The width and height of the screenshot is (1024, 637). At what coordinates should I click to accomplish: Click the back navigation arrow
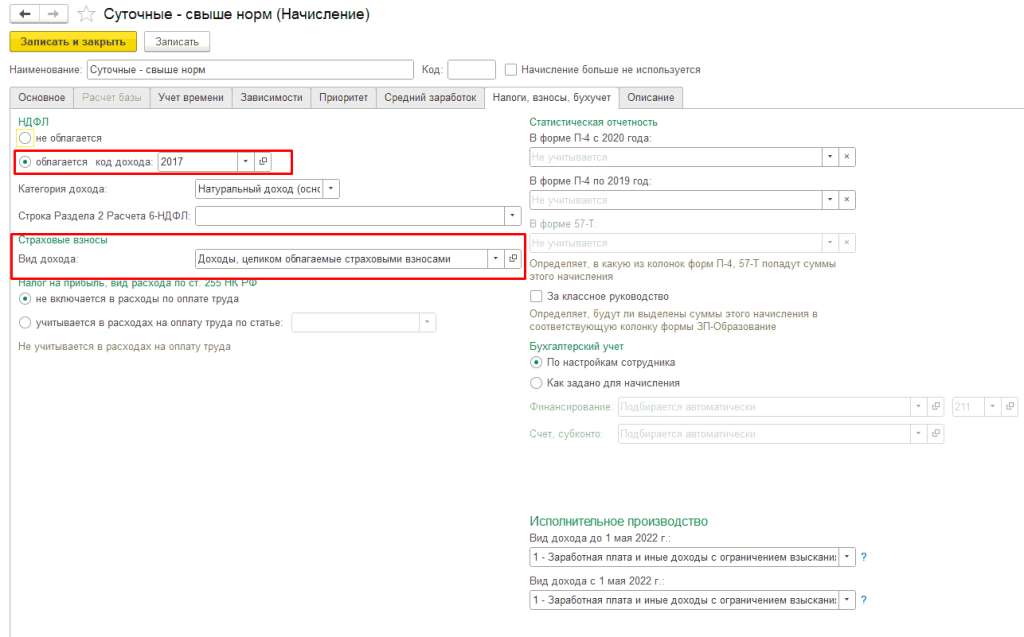[x=24, y=14]
